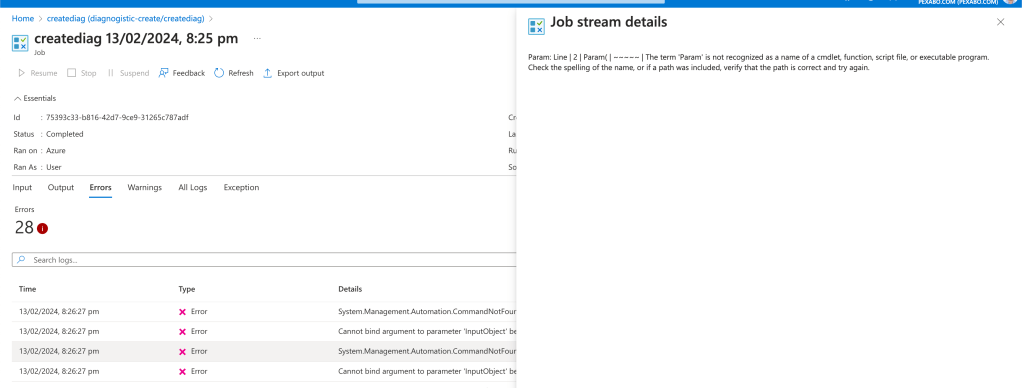Viewport: 1022px width, 388px height.
Task: Click the Job stream details panel icon
Action: point(536,26)
